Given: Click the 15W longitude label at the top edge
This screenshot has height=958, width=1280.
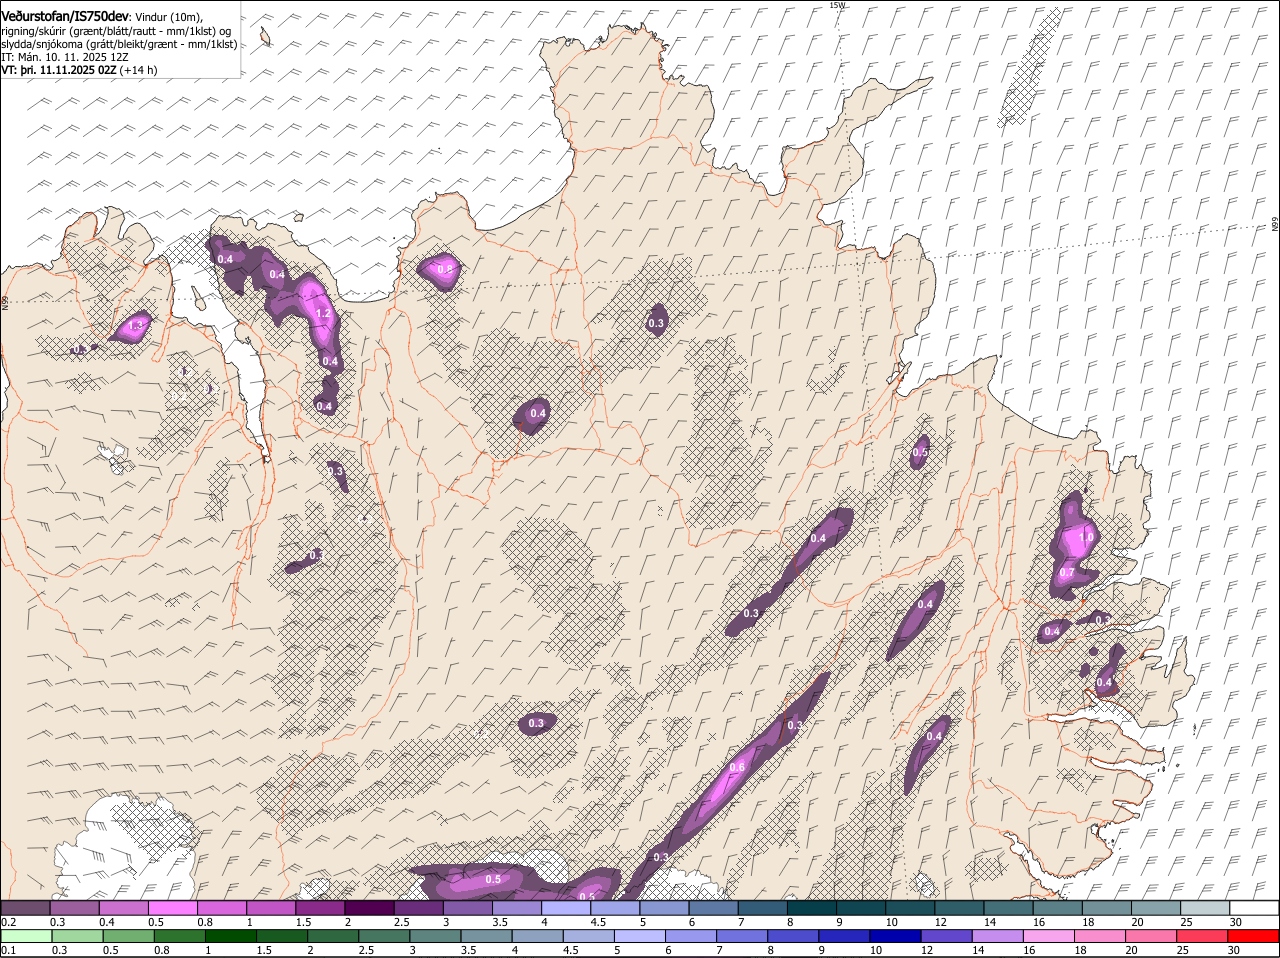Looking at the screenshot, I should point(837,5).
